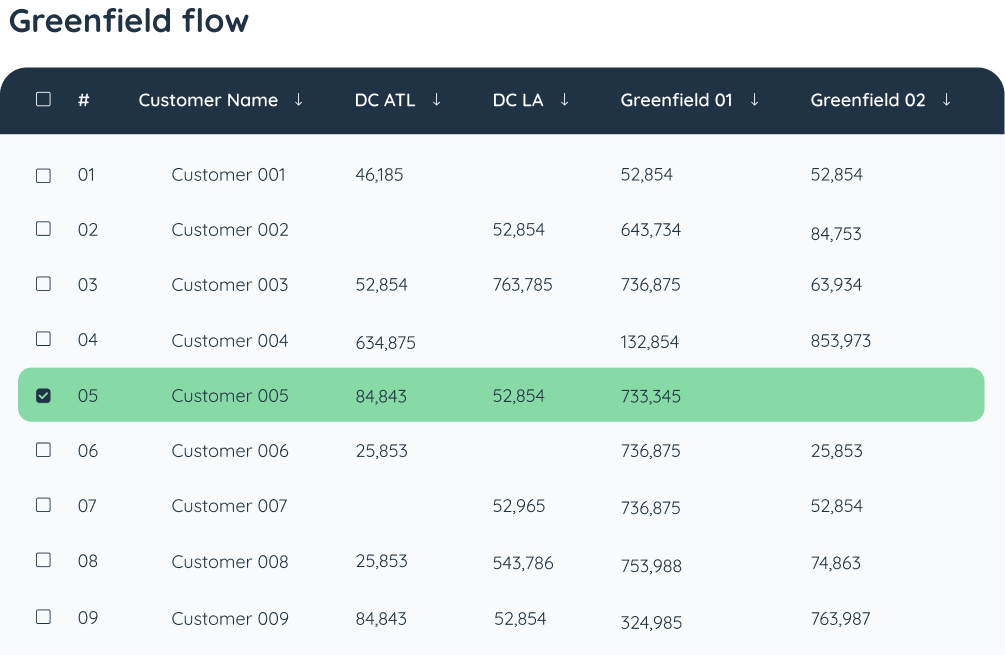Toggle the select-all header checkbox

43,99
